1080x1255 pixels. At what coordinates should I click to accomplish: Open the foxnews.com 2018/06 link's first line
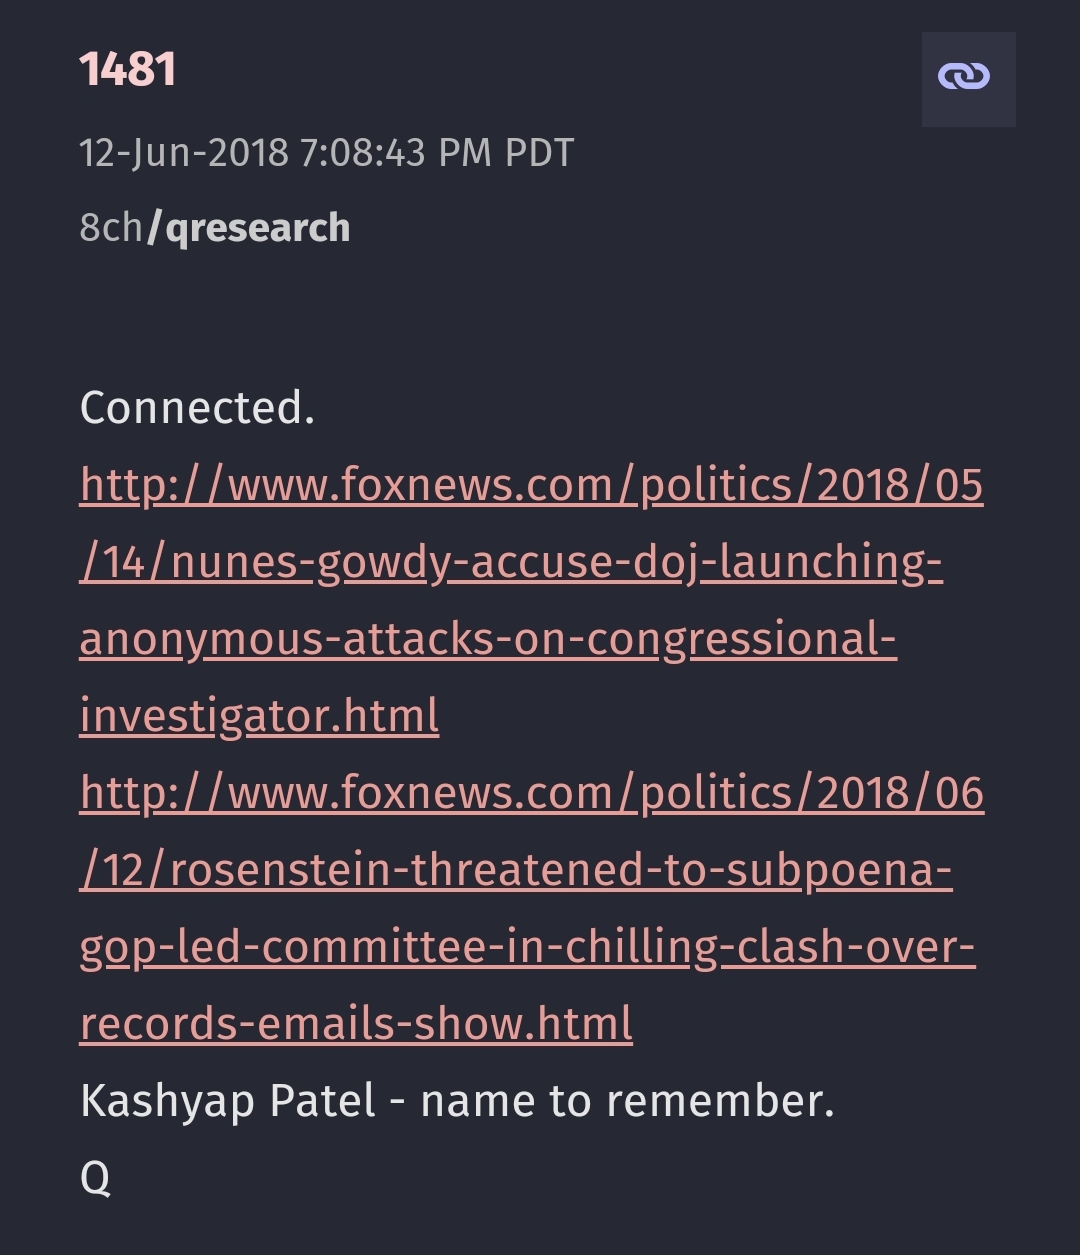coord(531,793)
